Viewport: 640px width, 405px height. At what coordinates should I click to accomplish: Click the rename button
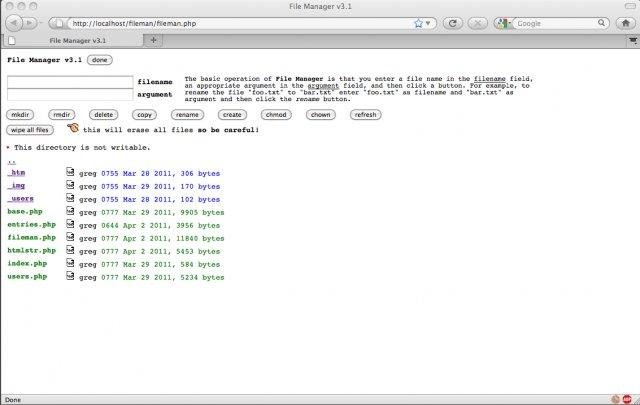coord(187,115)
